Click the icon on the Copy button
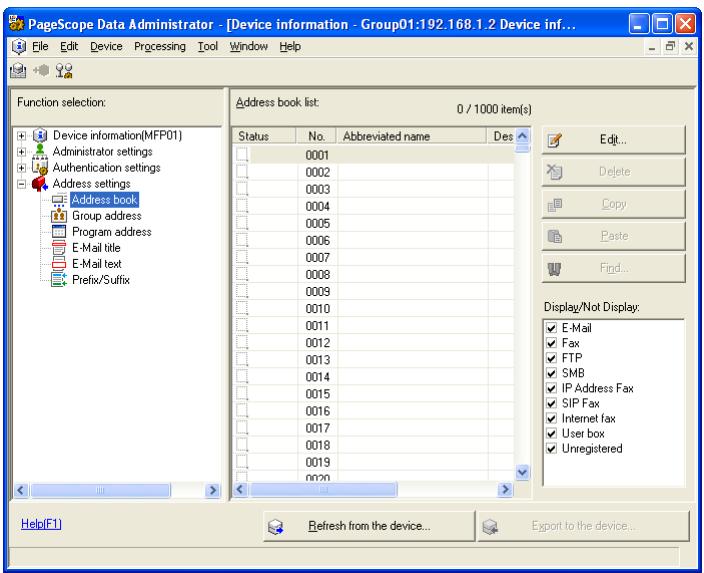This screenshot has width=704, height=573. (x=554, y=204)
